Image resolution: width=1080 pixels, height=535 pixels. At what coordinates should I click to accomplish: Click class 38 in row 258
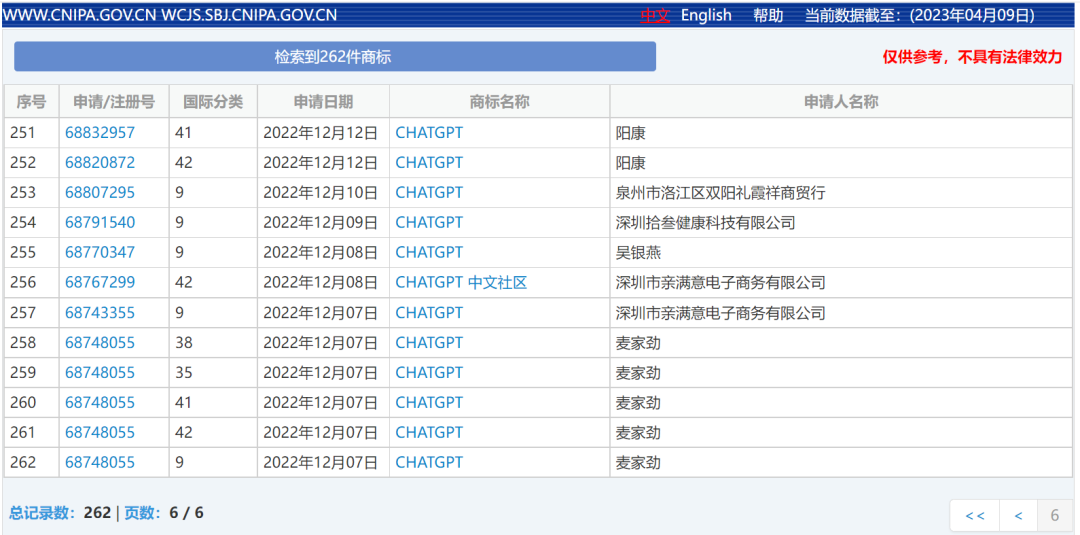(x=184, y=342)
